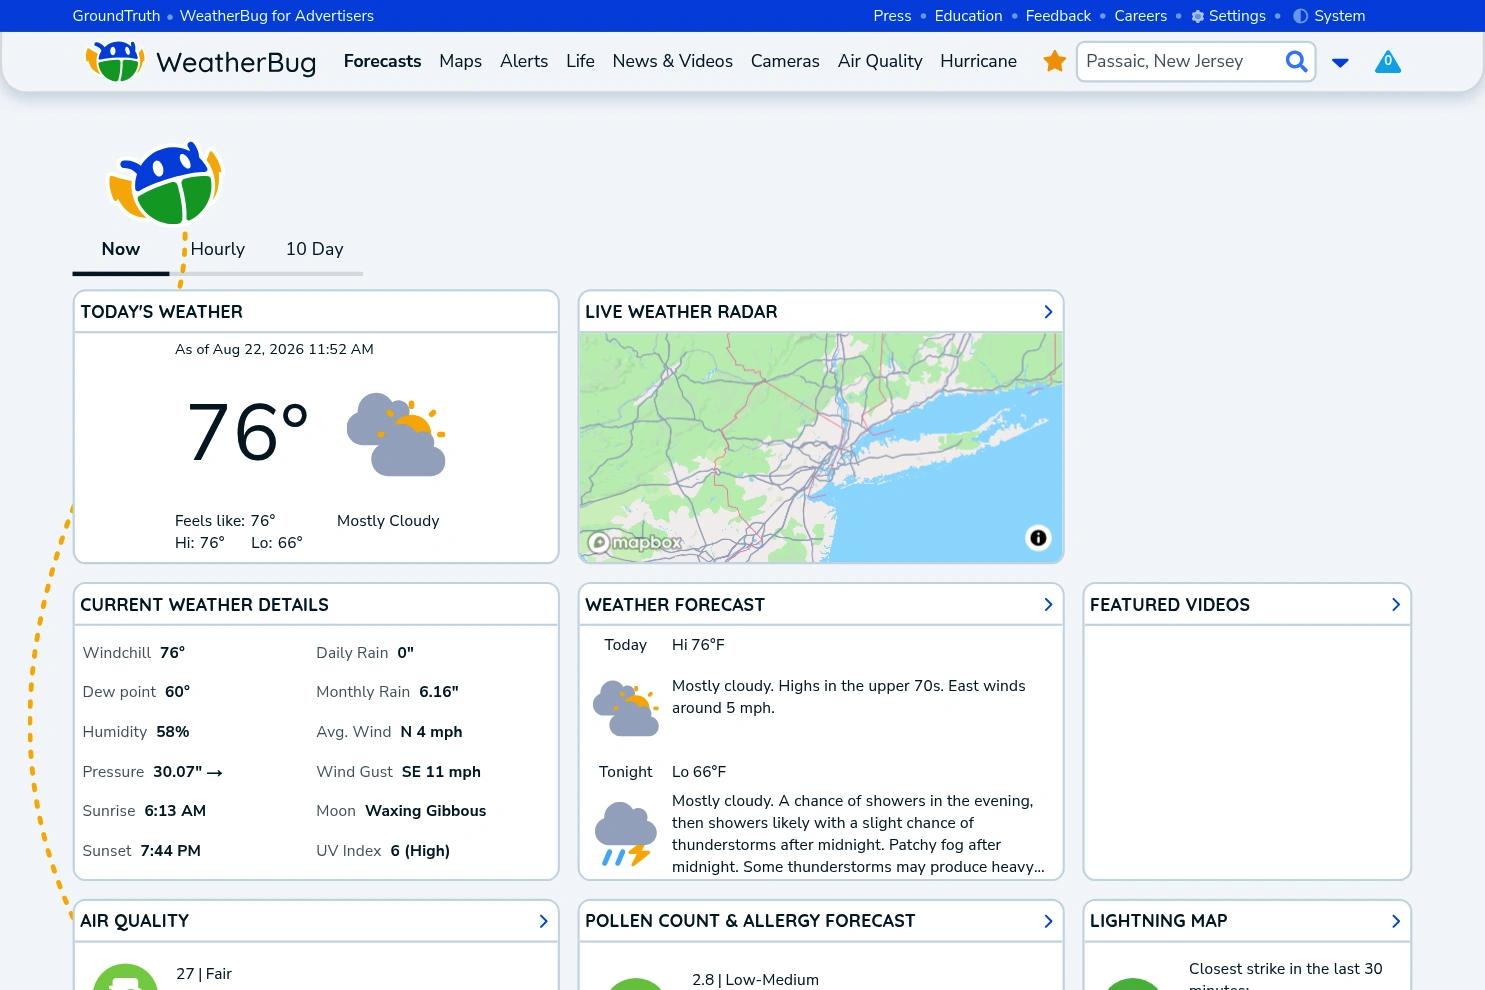This screenshot has height=990, width=1485.
Task: Click the Mostly Cloudy icon in Today's Weather
Action: 396,434
